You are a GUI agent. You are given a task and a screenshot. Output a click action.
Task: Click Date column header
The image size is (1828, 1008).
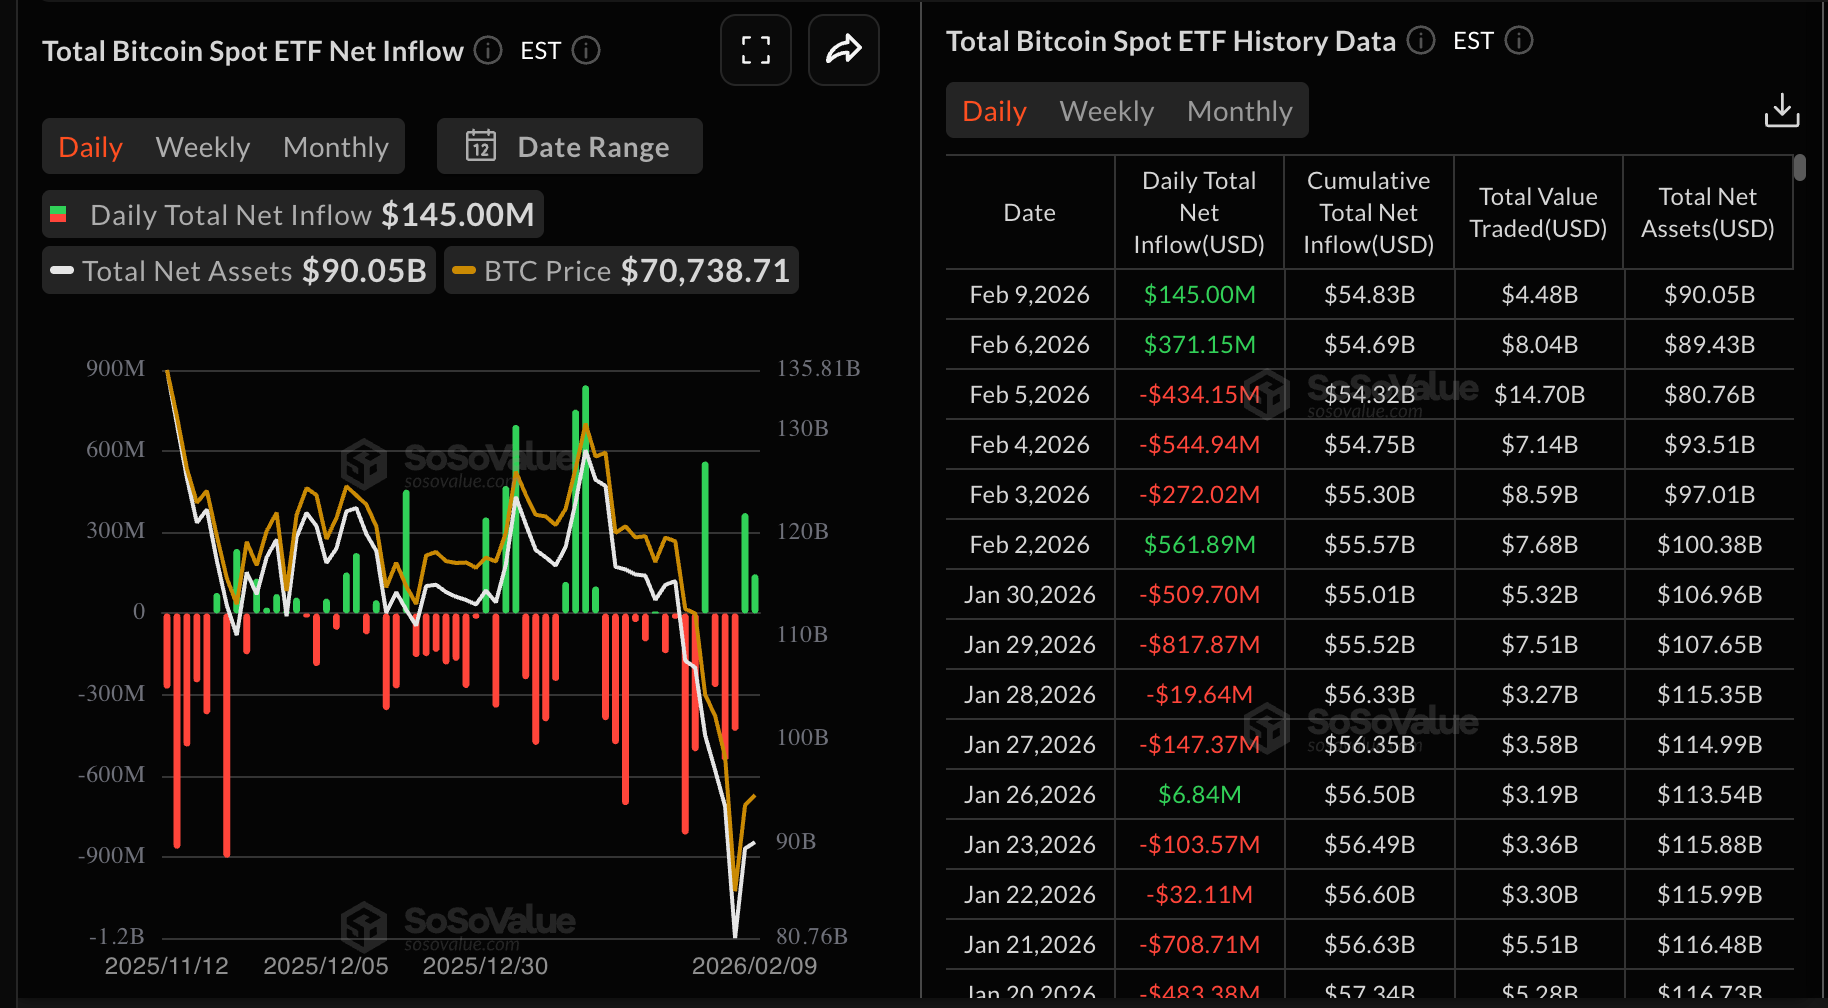[1030, 212]
